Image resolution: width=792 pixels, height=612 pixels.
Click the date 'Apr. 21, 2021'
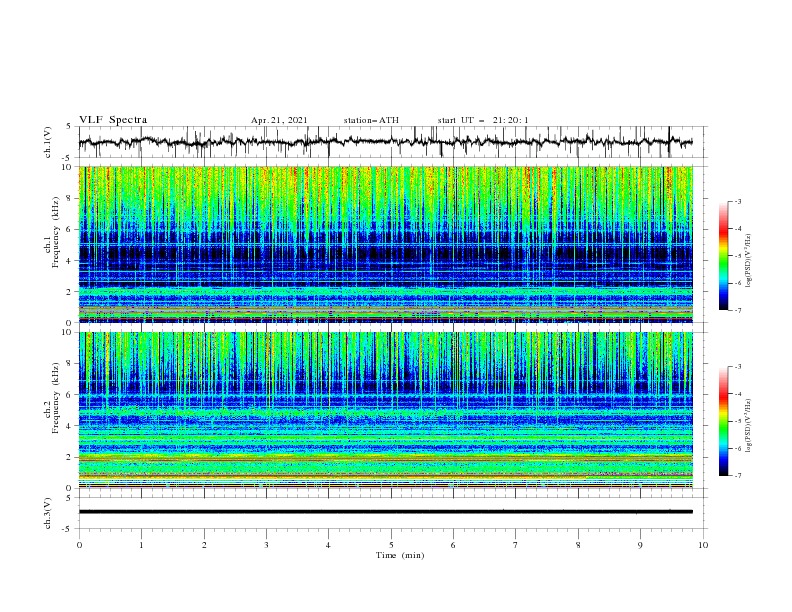click(279, 120)
